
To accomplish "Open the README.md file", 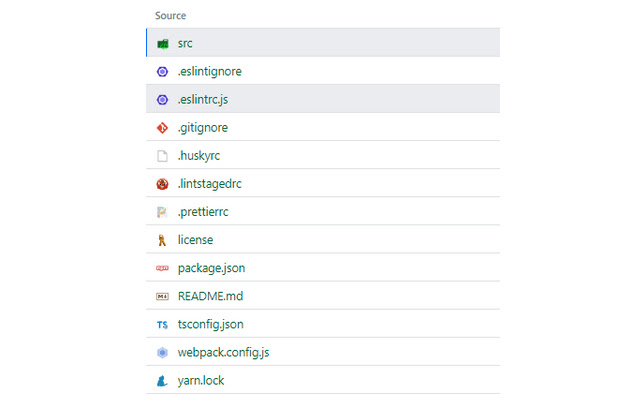I will [210, 296].
